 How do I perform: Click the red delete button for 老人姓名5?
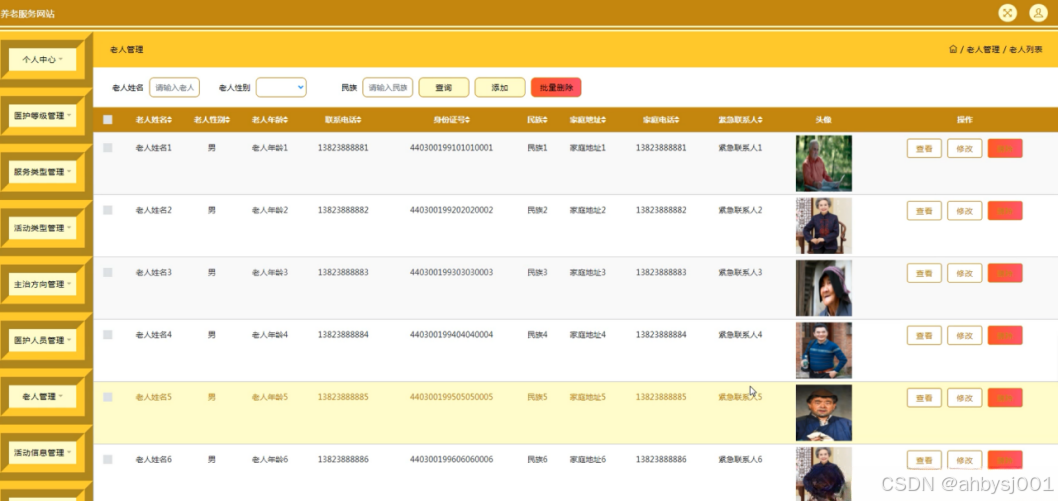[x=1005, y=398]
